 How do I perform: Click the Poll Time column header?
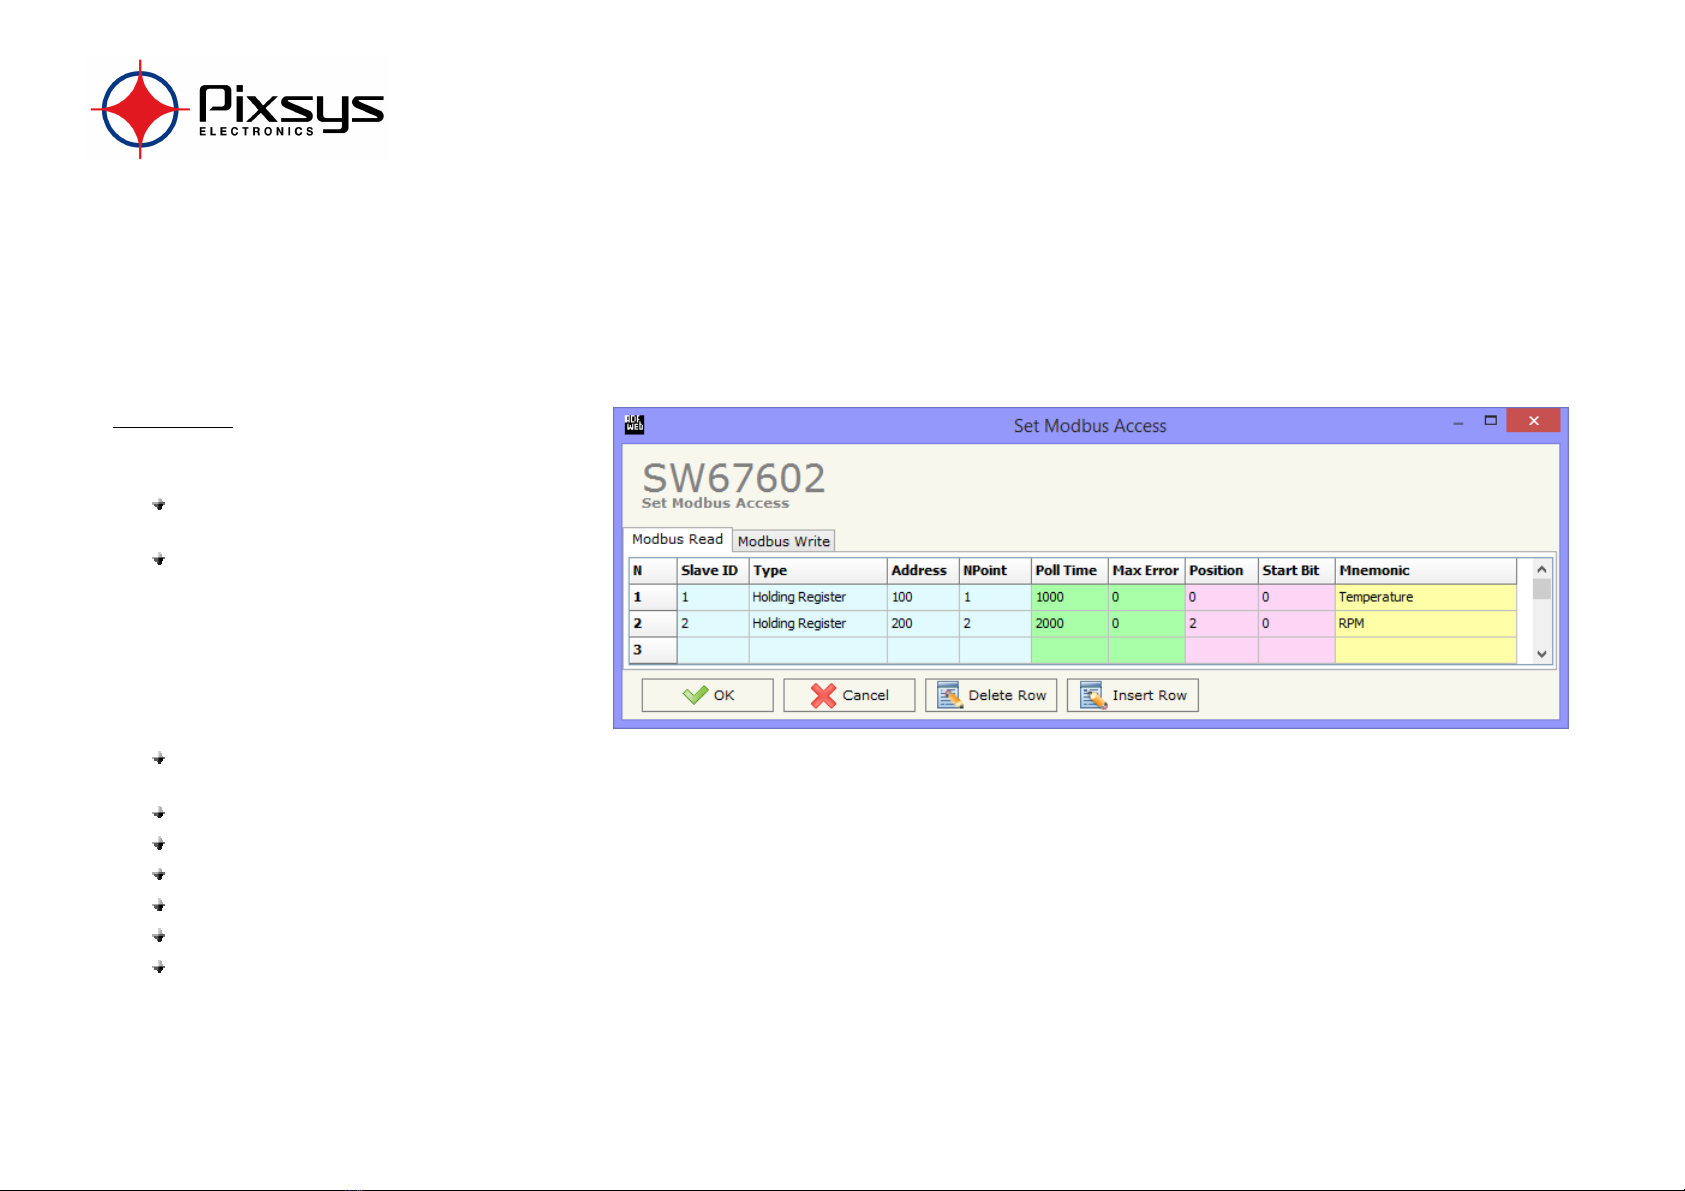point(1070,571)
